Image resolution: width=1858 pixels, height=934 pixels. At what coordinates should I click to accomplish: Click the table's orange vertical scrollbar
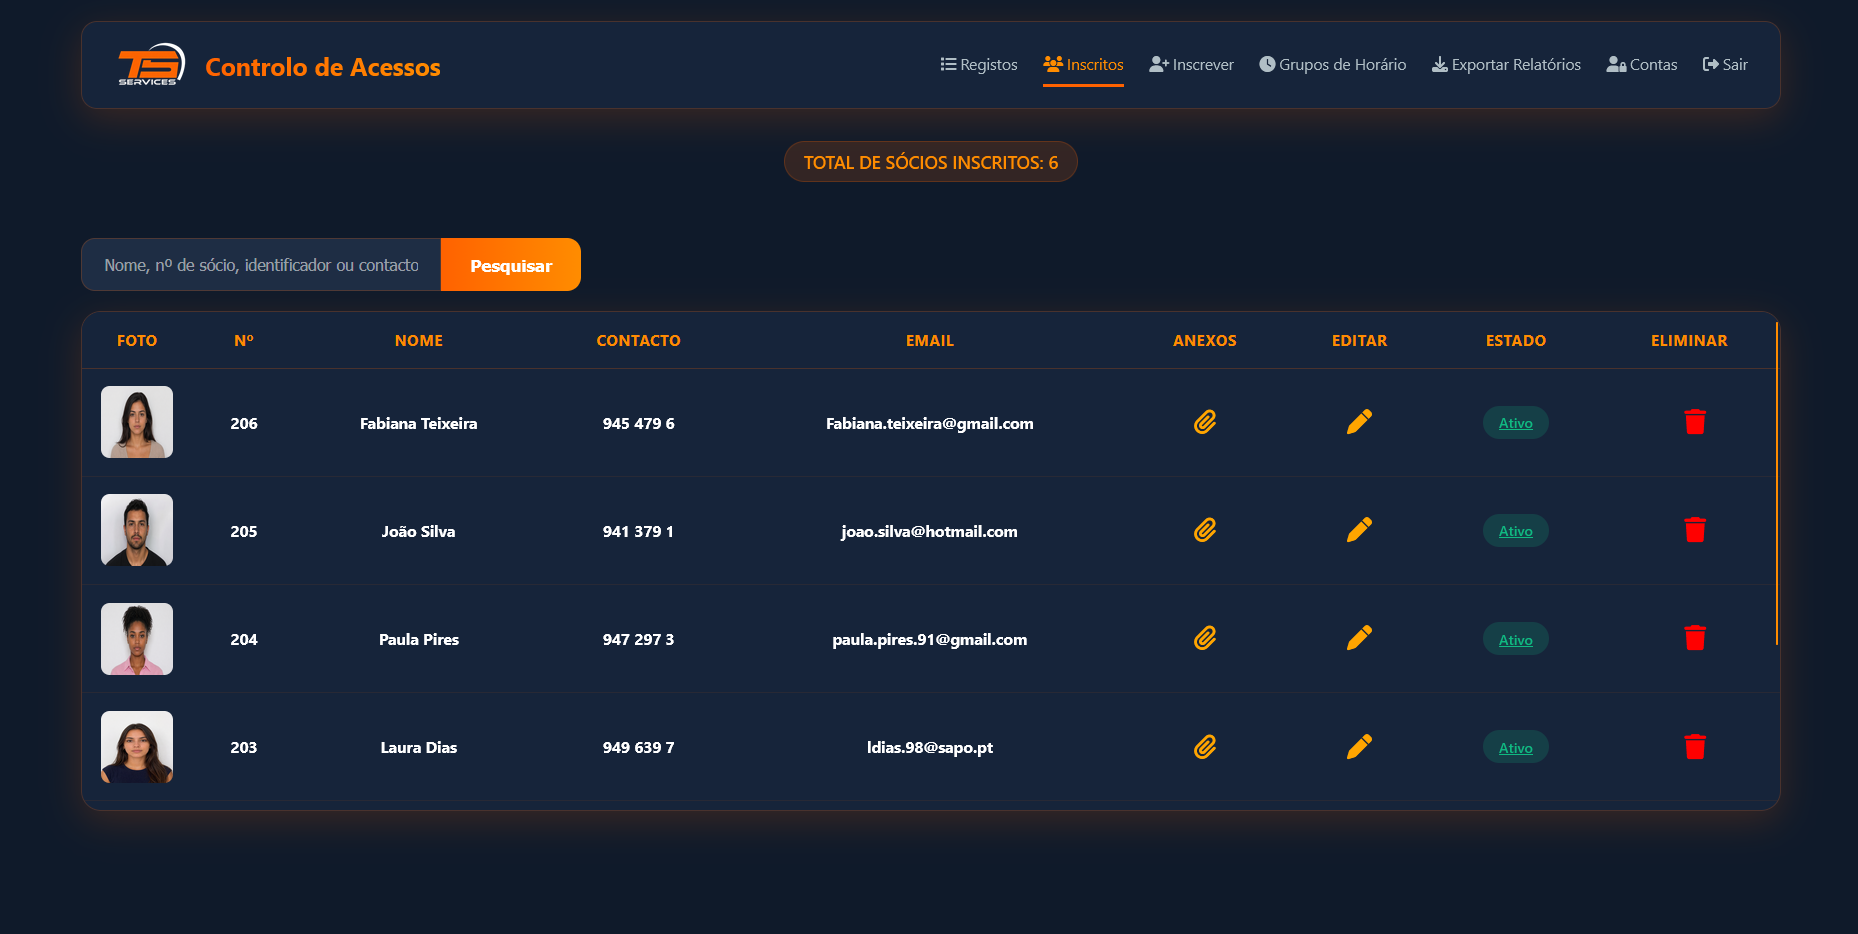(1777, 484)
